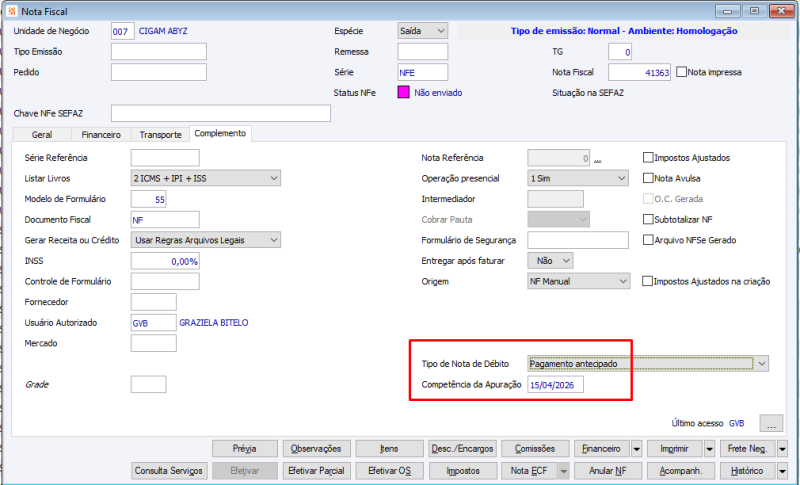Click the ellipsis next to Nota Referência
Screen dimensions: 800x485
(597, 159)
